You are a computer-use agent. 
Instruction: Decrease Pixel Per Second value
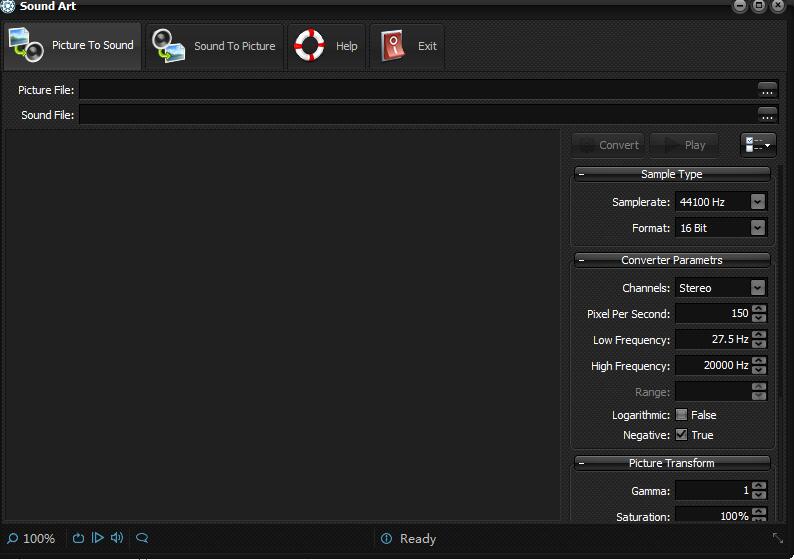(x=759, y=318)
